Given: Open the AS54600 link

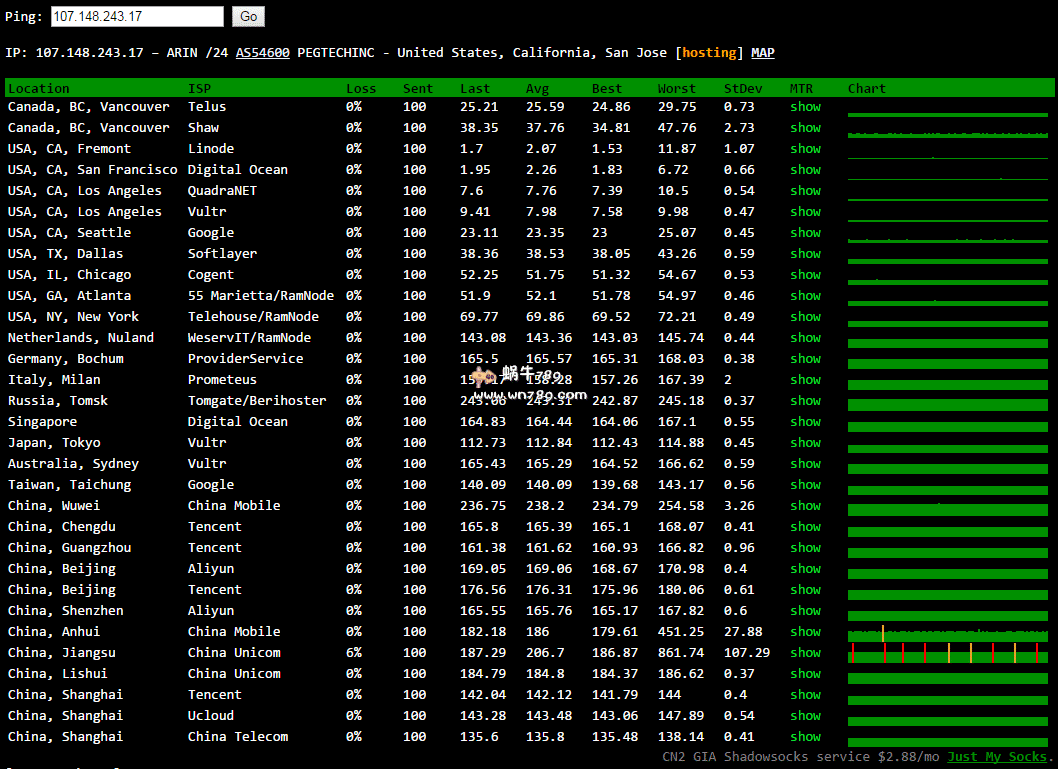Looking at the screenshot, I should tap(262, 53).
